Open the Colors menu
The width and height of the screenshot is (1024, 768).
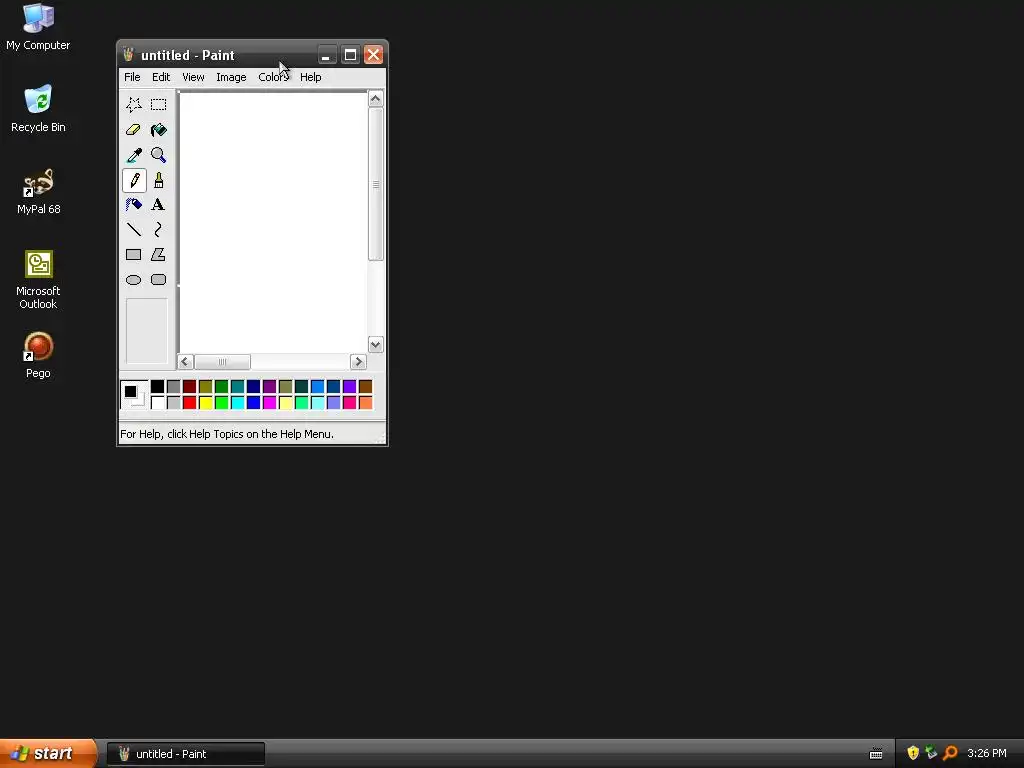[x=273, y=77]
